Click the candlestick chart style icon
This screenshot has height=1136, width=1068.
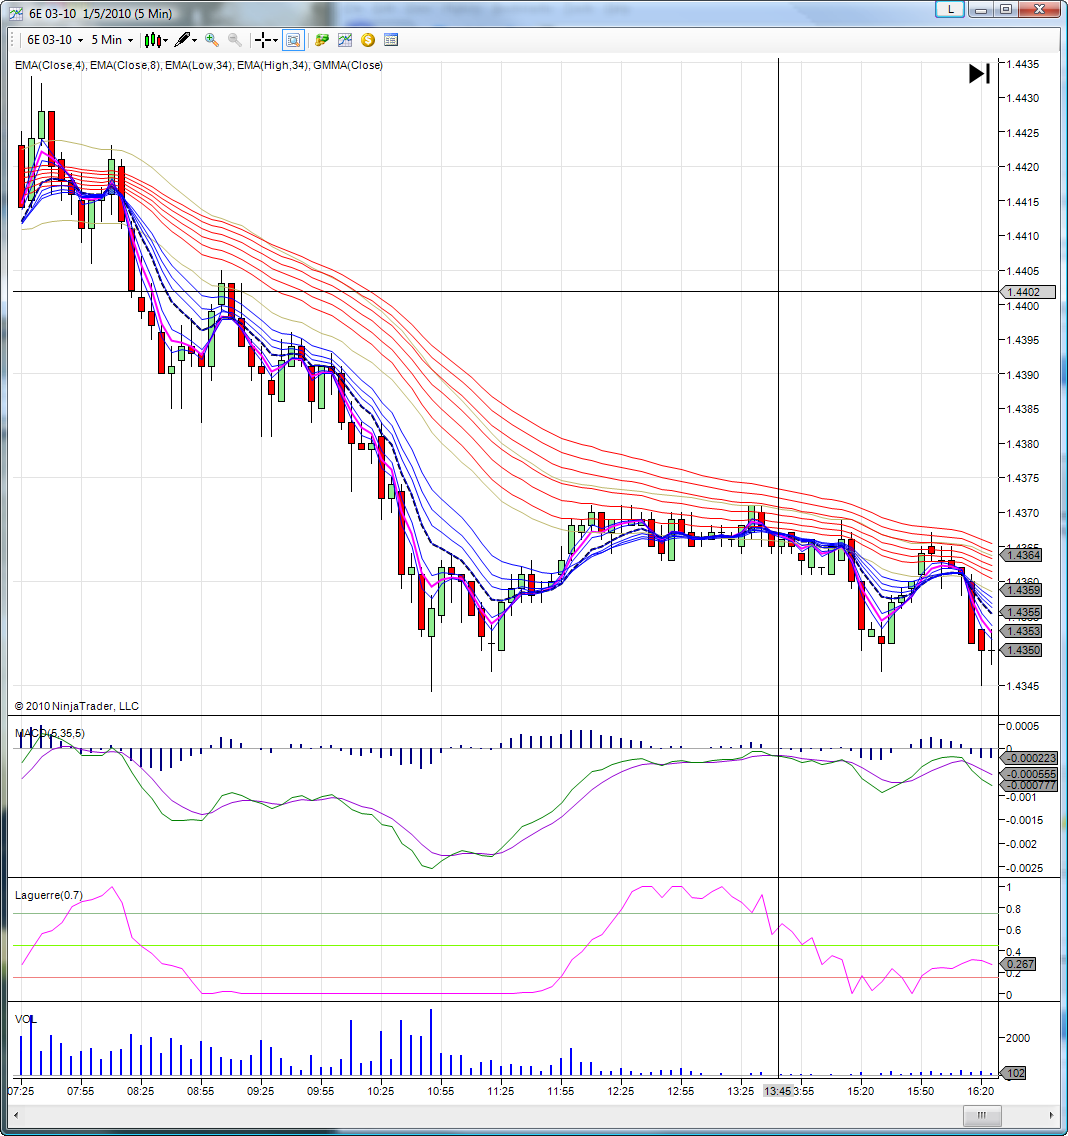click(151, 40)
